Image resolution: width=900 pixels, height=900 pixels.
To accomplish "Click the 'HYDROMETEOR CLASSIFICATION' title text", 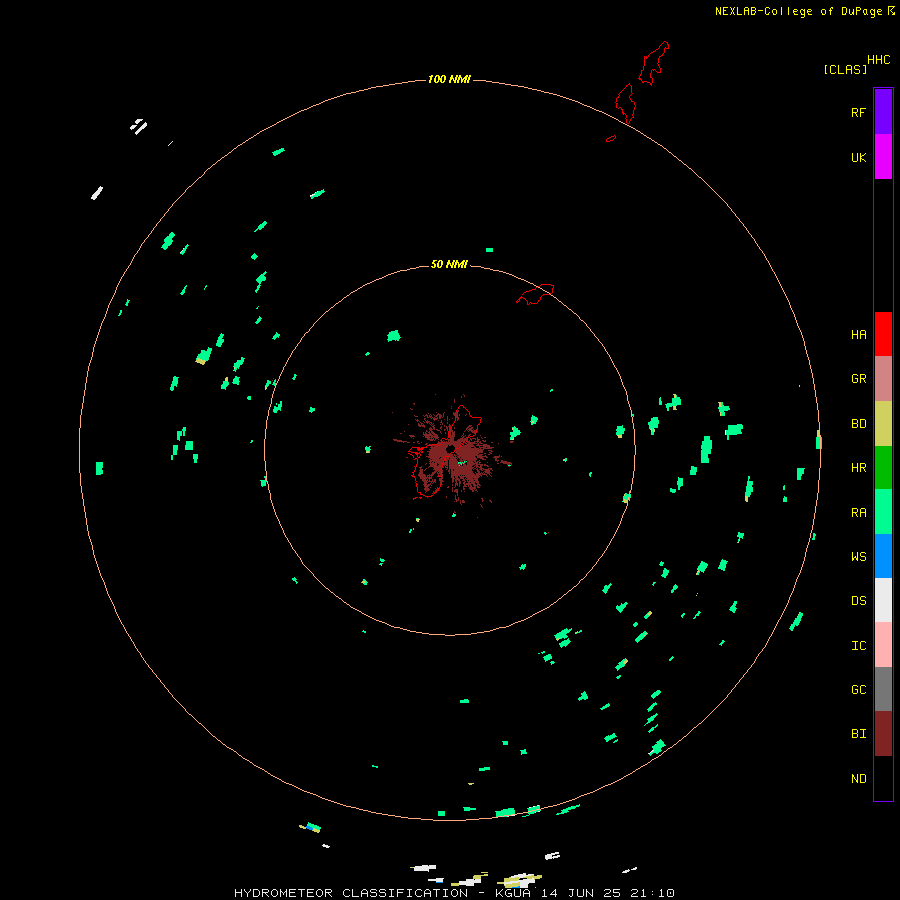I will point(351,893).
